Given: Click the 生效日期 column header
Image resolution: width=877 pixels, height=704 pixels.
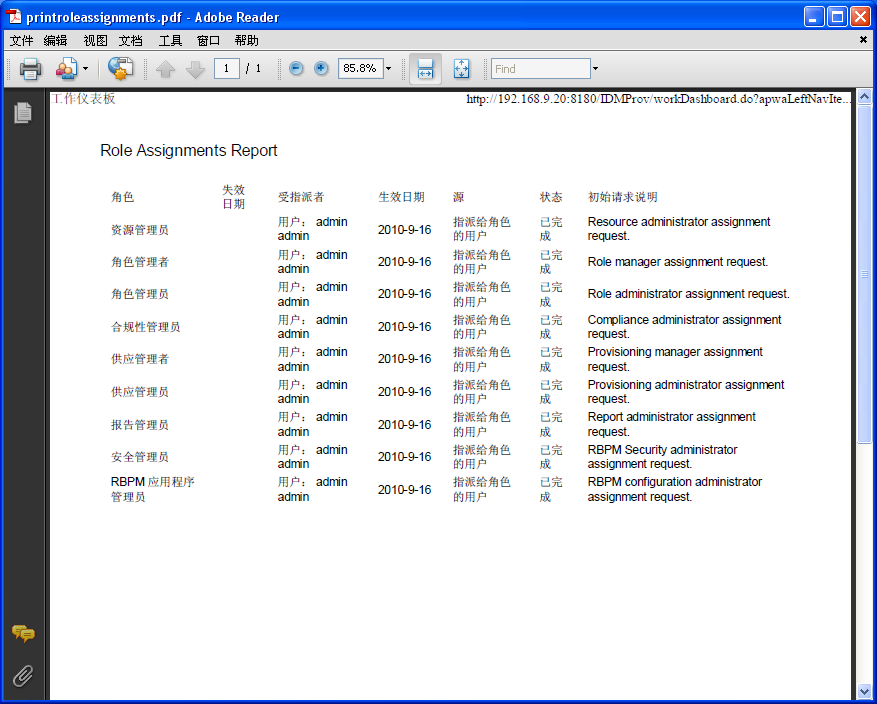Looking at the screenshot, I should pos(401,197).
